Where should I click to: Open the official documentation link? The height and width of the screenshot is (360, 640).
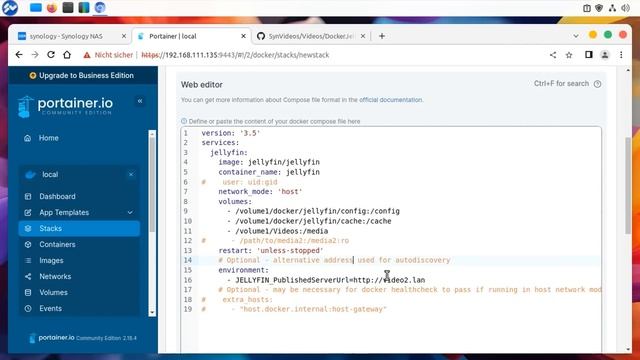[x=391, y=100]
